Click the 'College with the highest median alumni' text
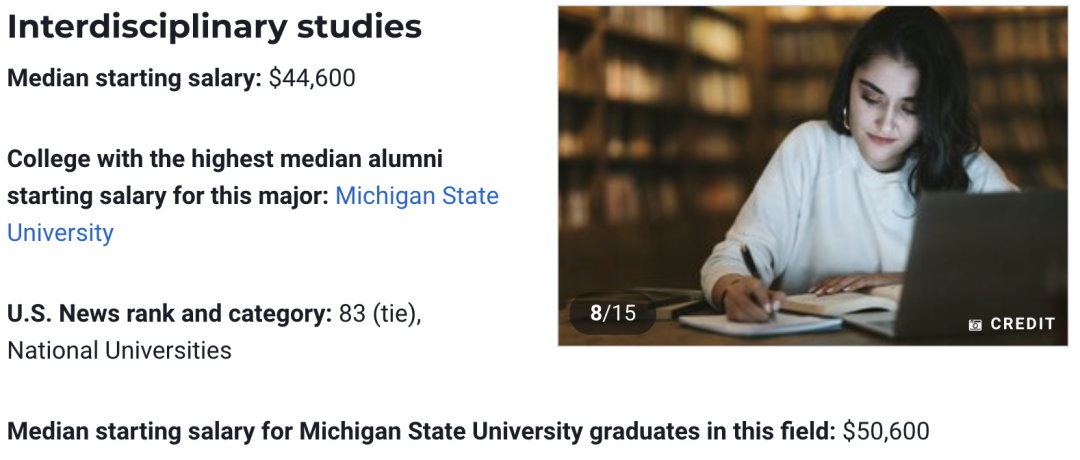Viewport: 1080px width, 460px height. pyautogui.click(x=225, y=159)
